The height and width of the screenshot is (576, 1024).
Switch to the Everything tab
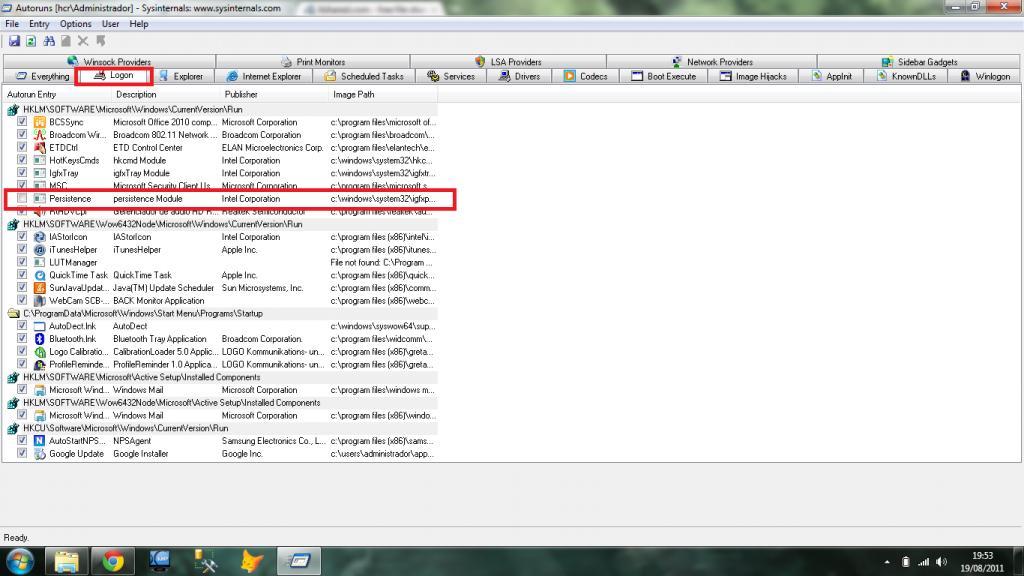pyautogui.click(x=42, y=76)
